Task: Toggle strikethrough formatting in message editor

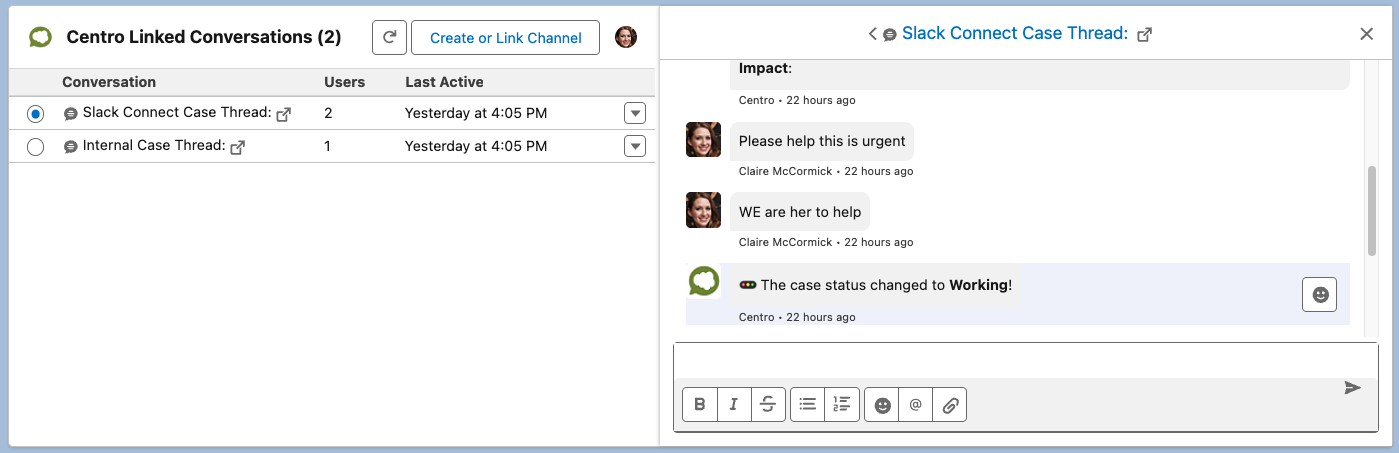Action: [768, 405]
